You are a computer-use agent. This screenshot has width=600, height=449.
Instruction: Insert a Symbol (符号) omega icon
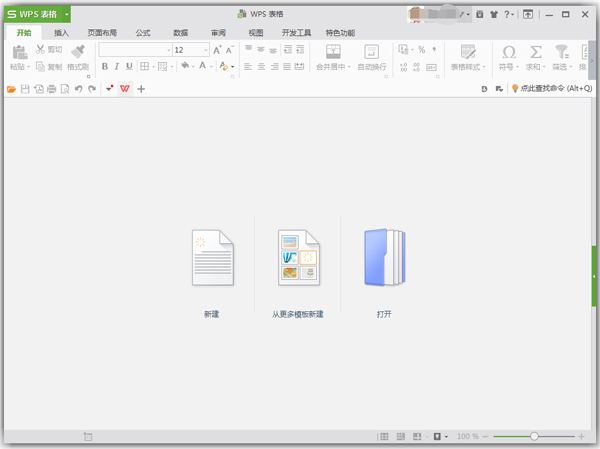(509, 52)
